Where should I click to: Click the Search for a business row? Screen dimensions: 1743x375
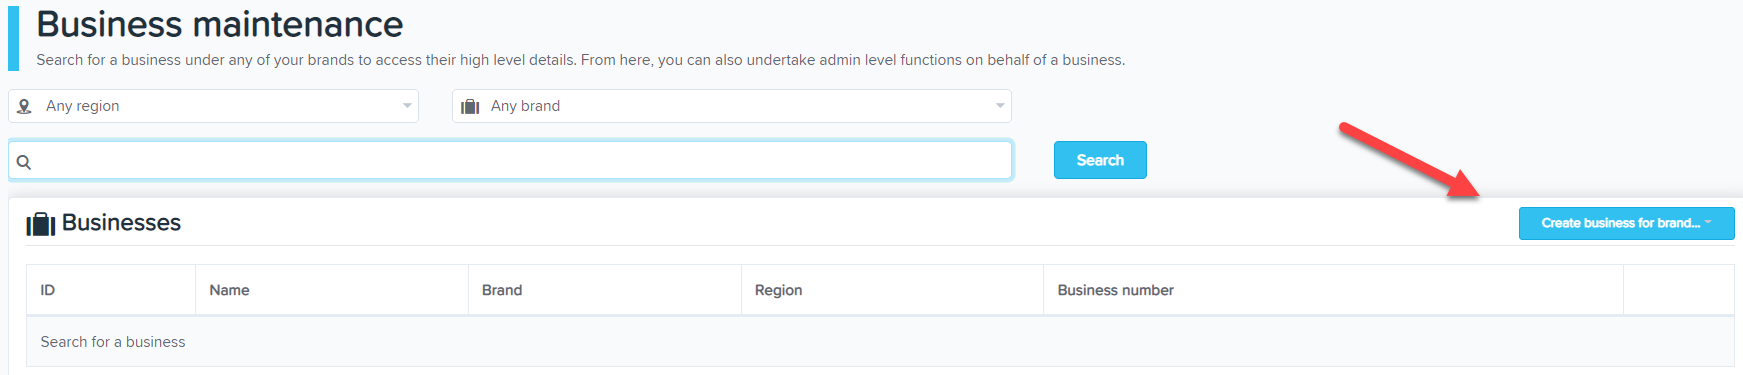880,342
